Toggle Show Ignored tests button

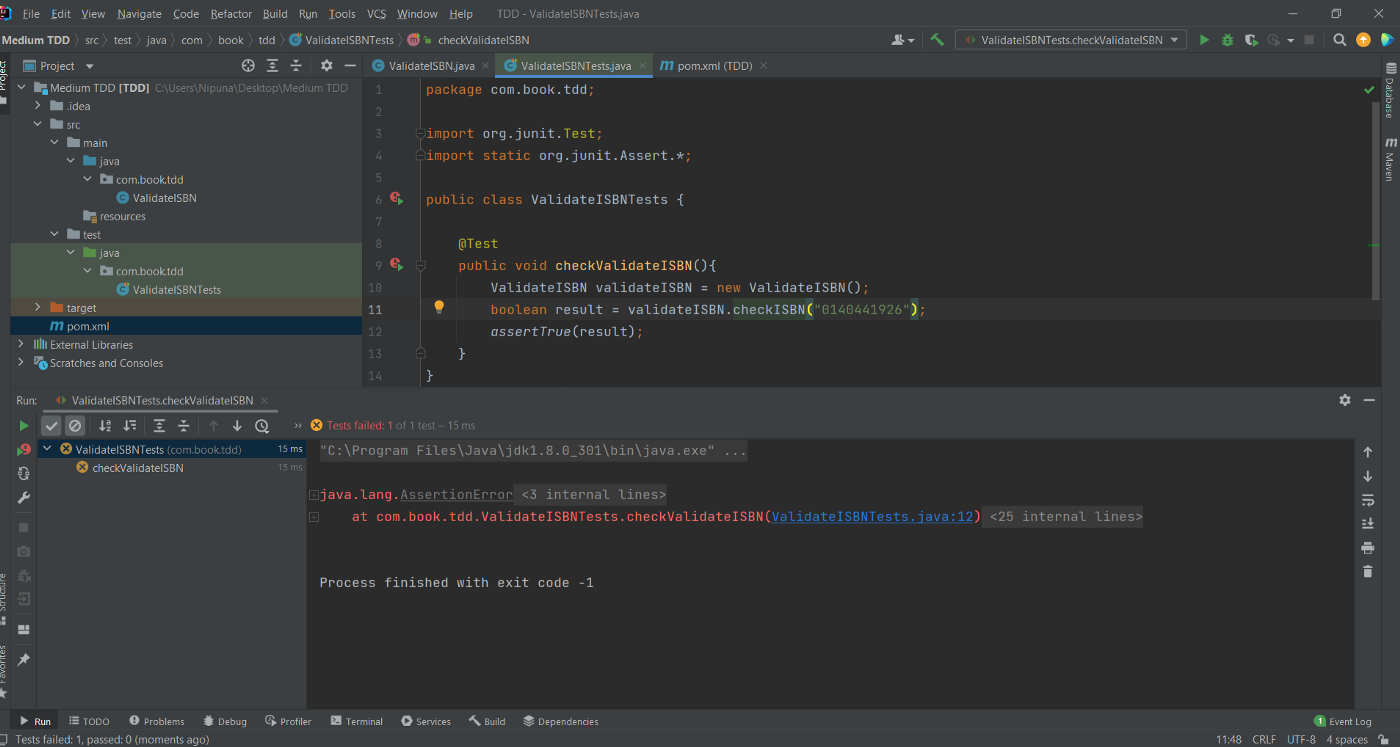[75, 426]
